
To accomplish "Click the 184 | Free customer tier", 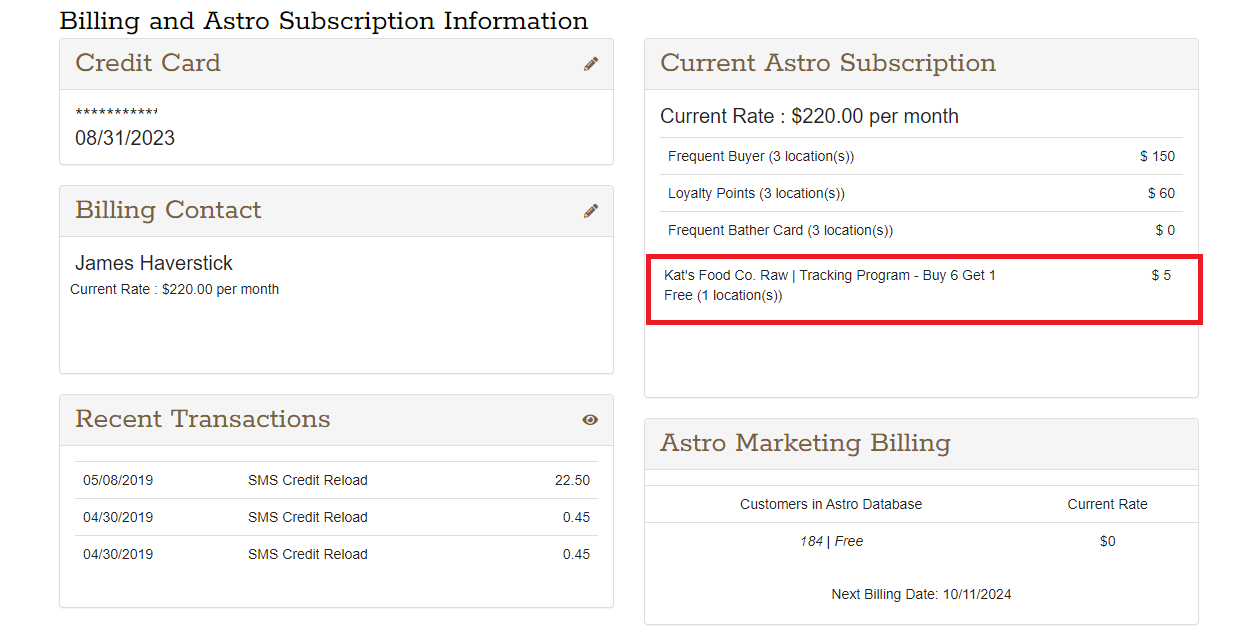I will click(831, 541).
